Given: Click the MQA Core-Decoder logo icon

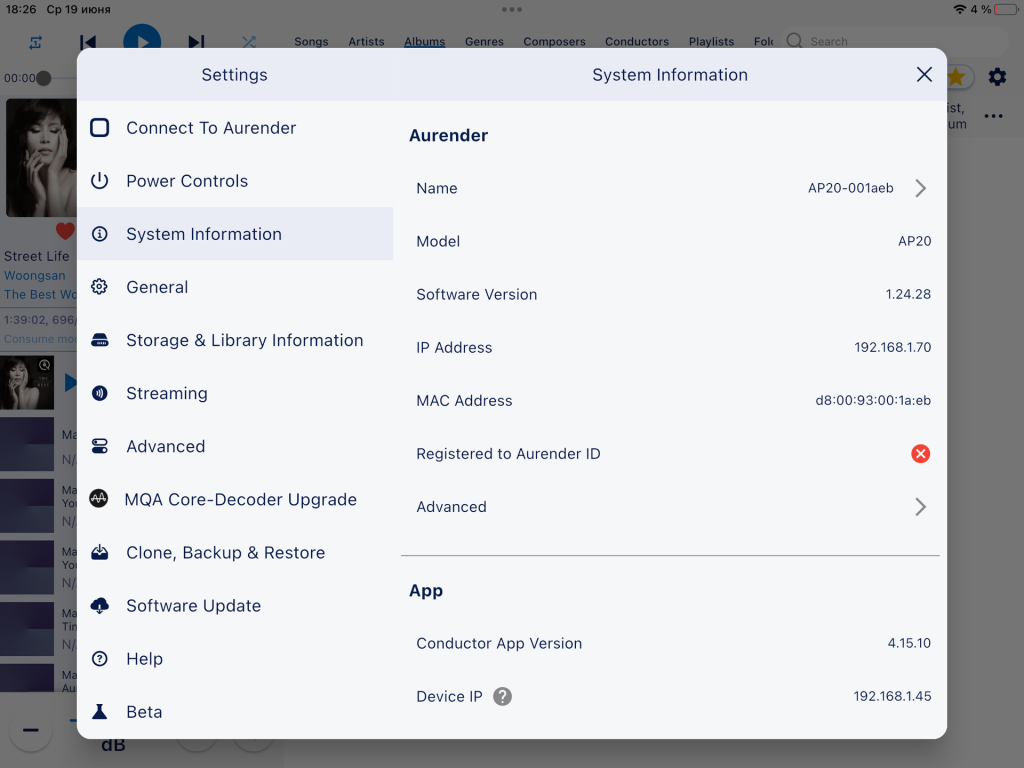Looking at the screenshot, I should (99, 499).
